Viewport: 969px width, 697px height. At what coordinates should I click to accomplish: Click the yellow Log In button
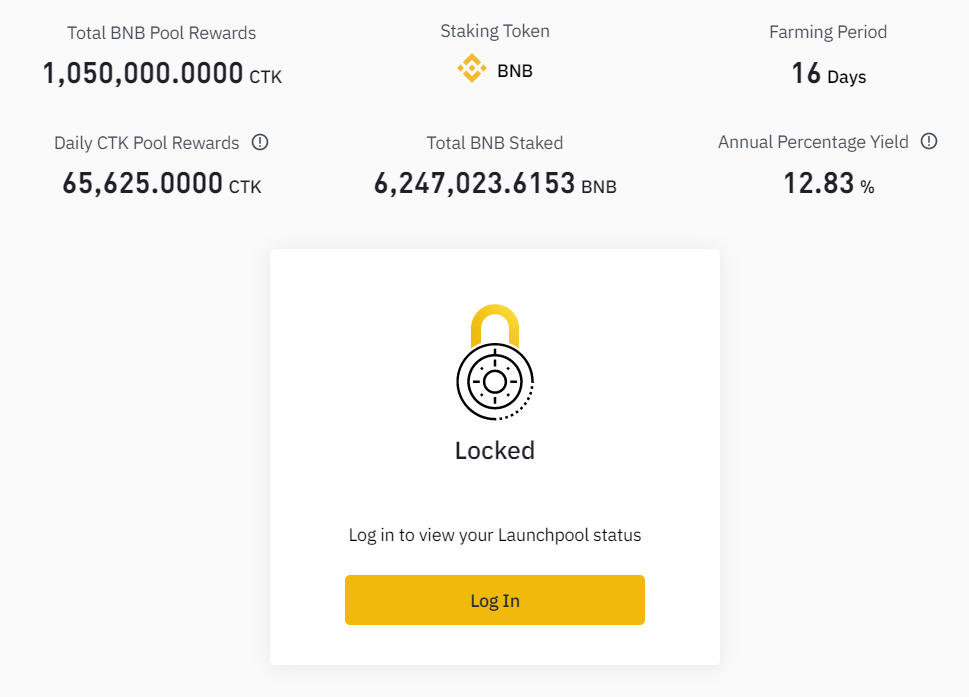tap(494, 600)
